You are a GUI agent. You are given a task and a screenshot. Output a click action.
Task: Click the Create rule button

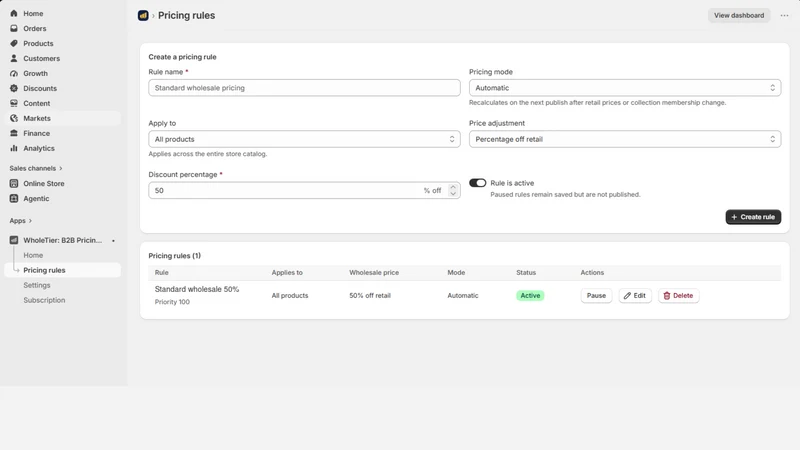[753, 217]
